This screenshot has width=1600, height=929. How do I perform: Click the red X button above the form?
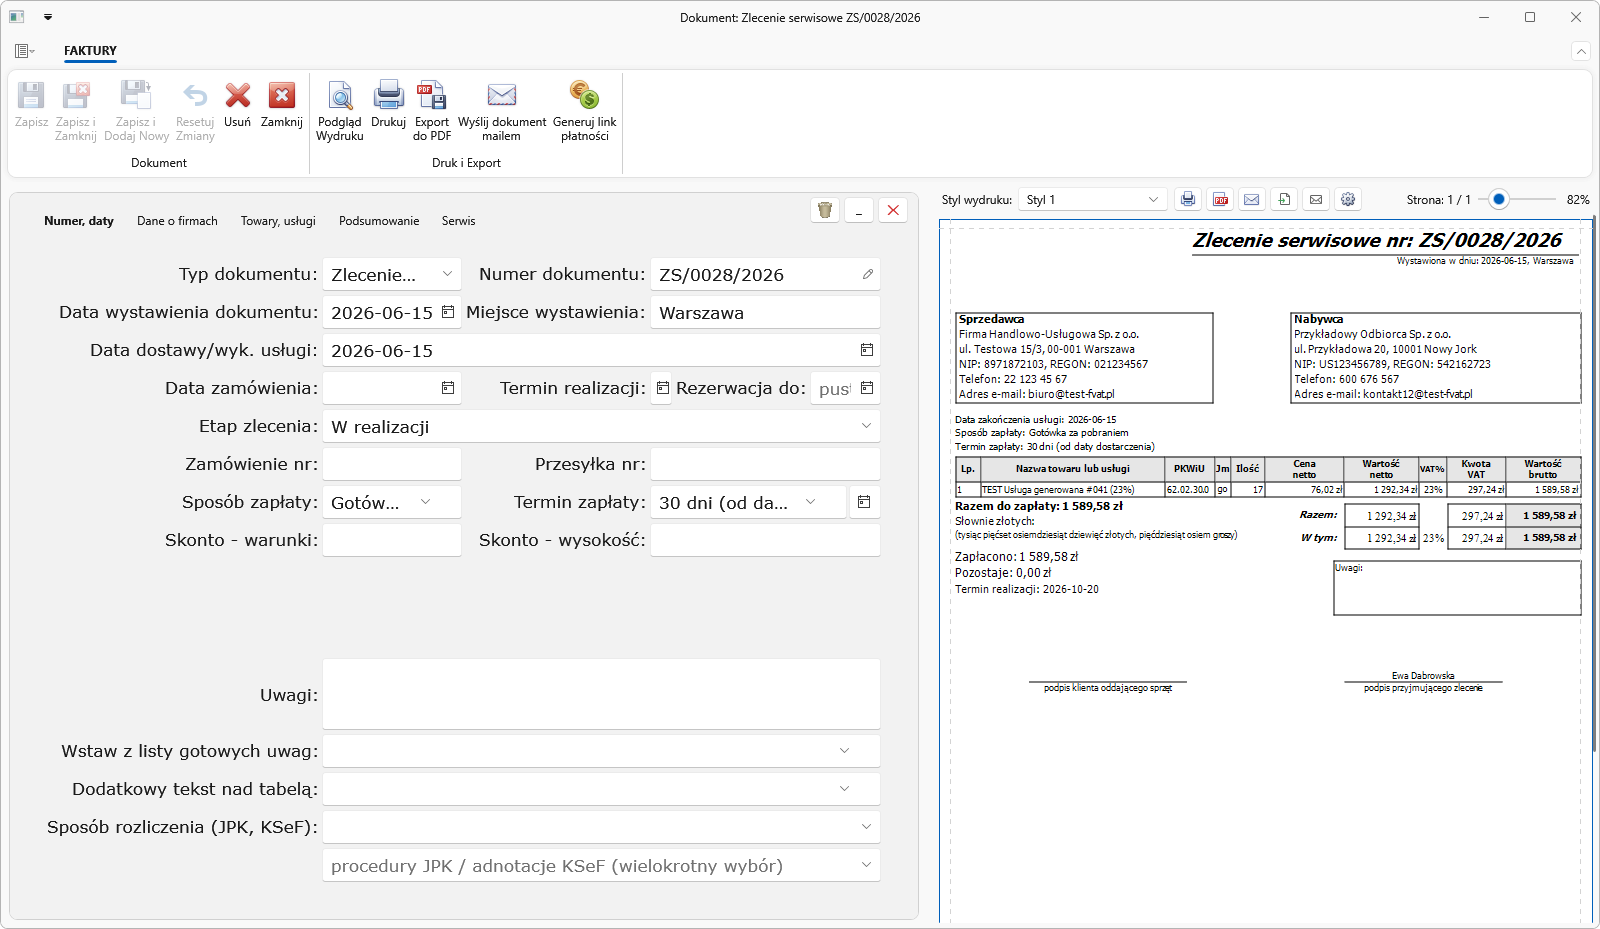click(x=893, y=210)
